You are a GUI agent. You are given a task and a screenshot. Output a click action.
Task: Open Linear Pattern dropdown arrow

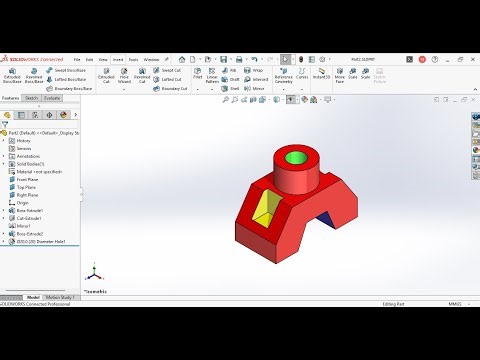point(212,89)
